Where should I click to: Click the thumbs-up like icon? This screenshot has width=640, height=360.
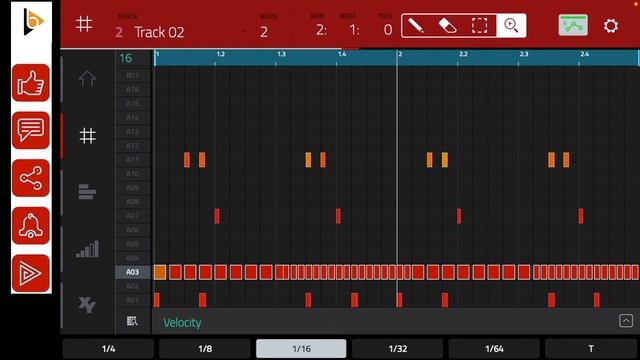point(31,83)
